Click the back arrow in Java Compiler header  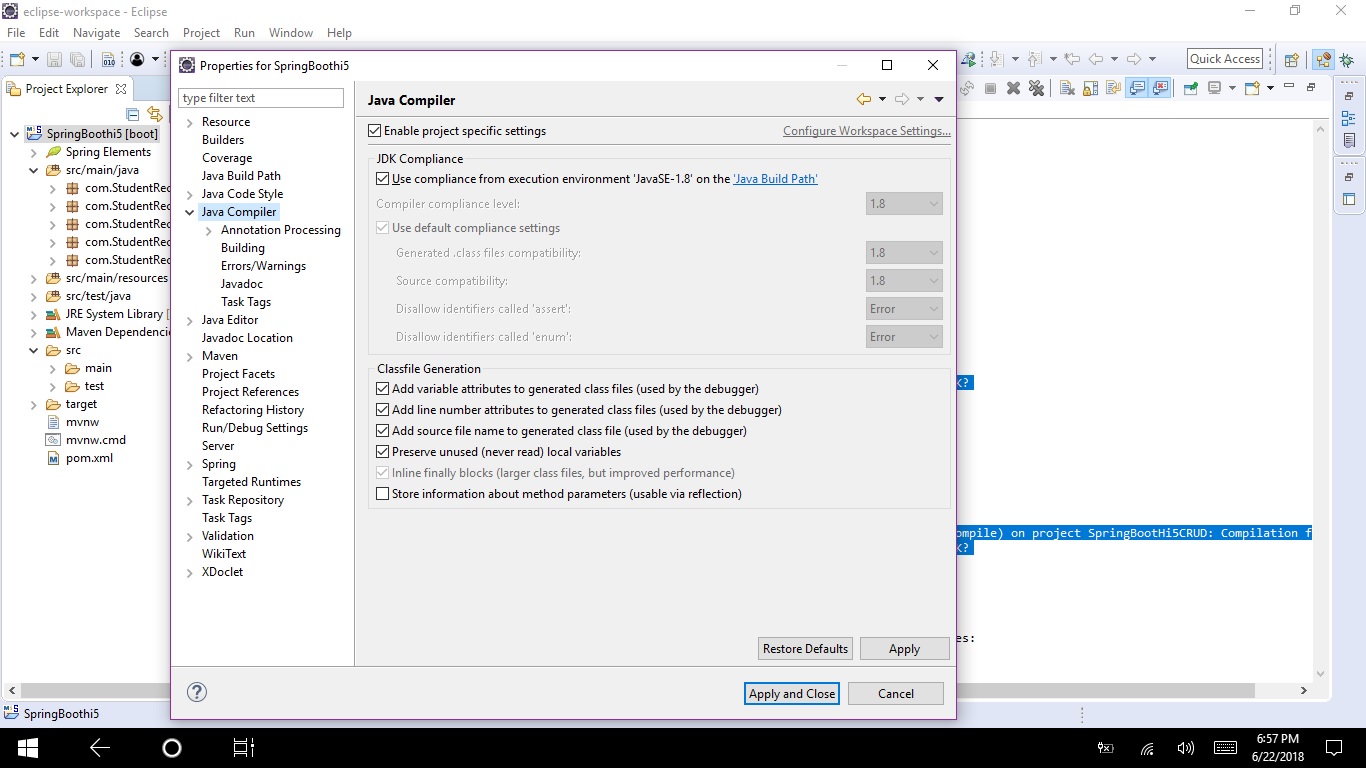coord(864,99)
